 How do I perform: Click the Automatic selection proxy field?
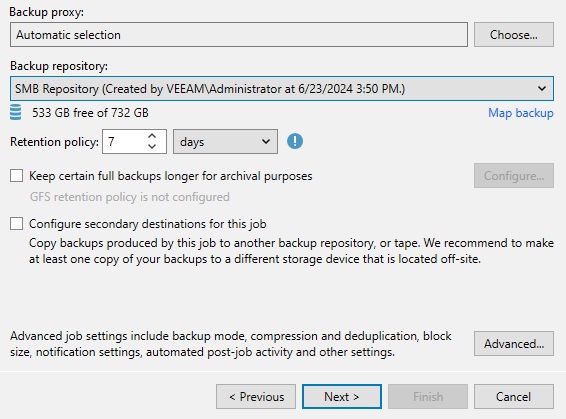tap(239, 35)
